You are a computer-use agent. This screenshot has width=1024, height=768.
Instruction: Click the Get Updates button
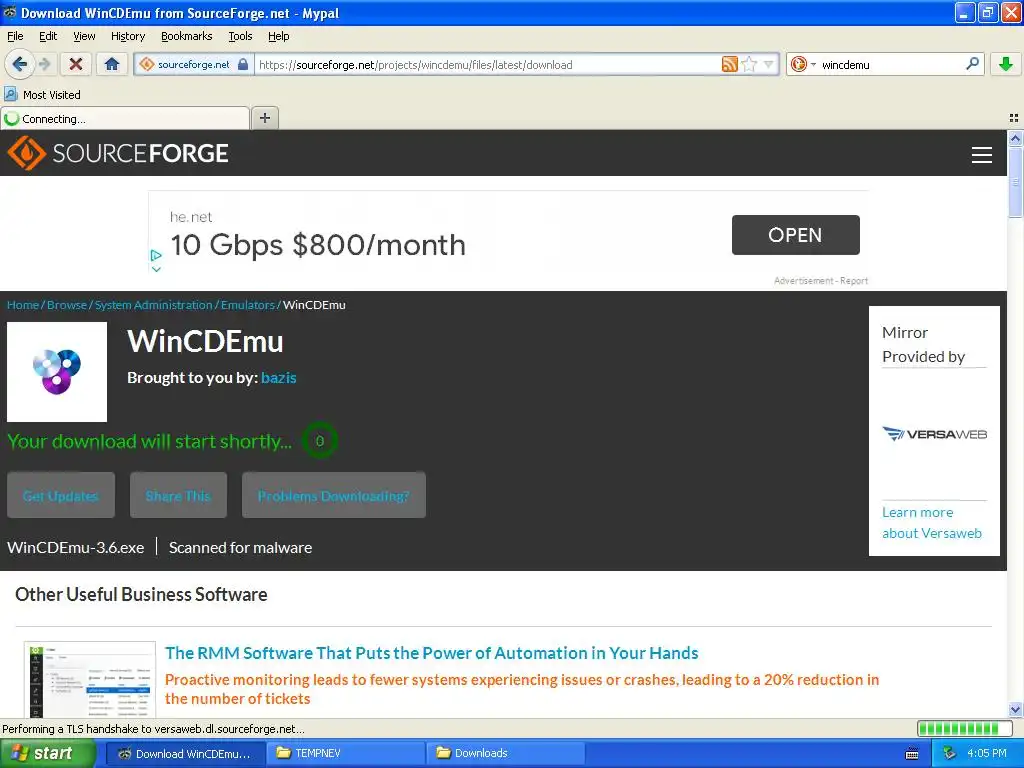[61, 496]
